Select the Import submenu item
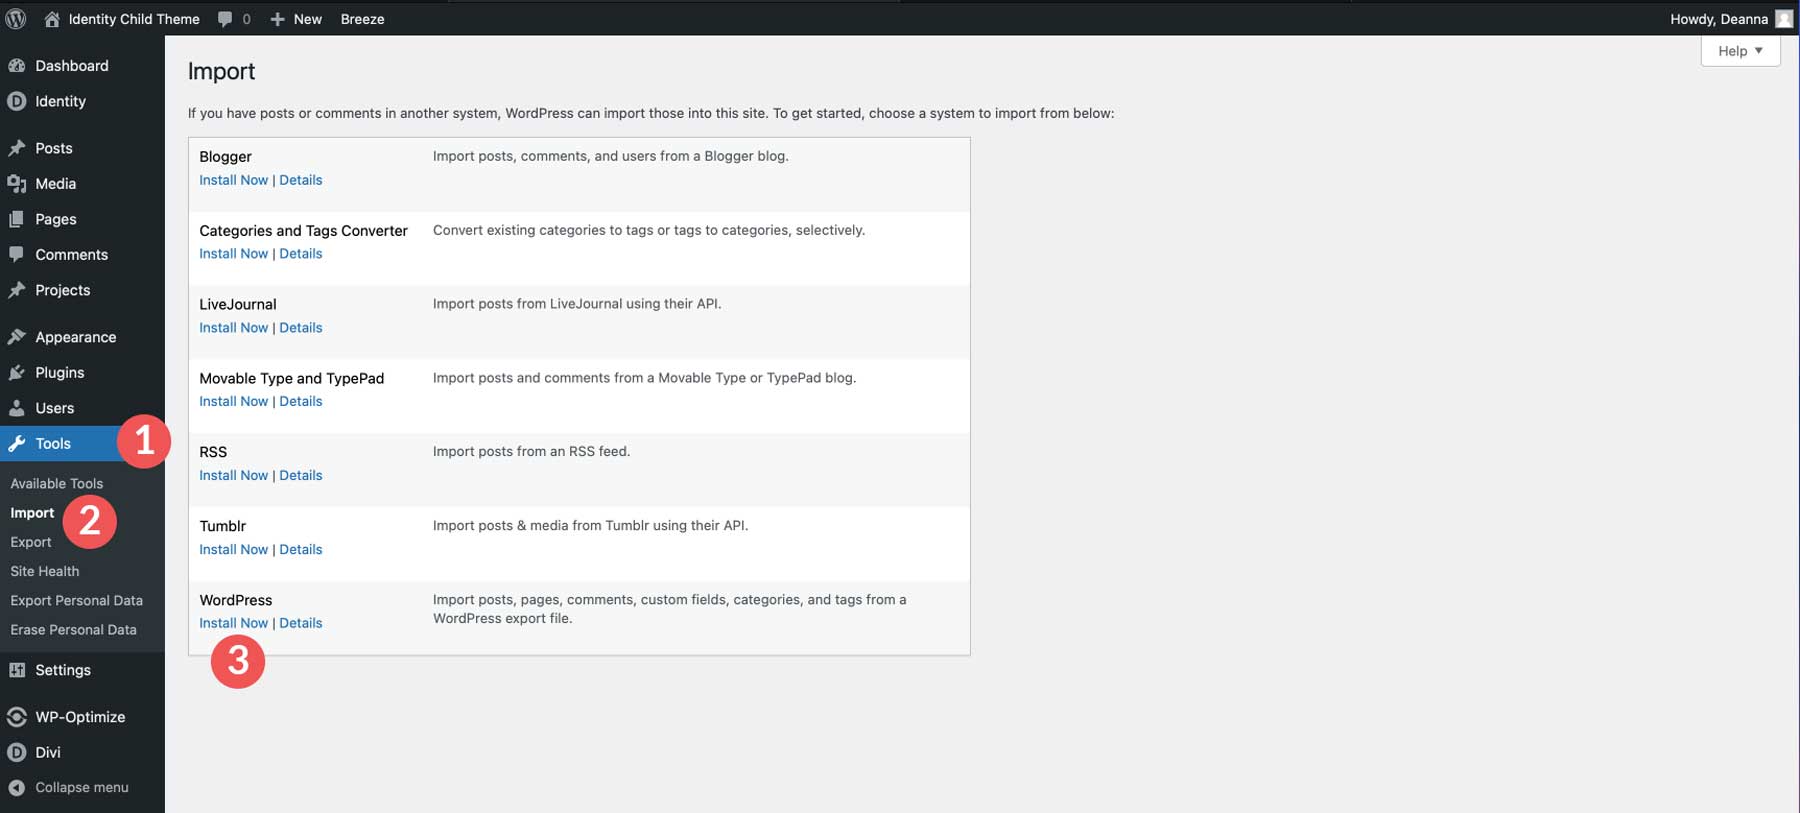Image resolution: width=1800 pixels, height=813 pixels. (32, 513)
